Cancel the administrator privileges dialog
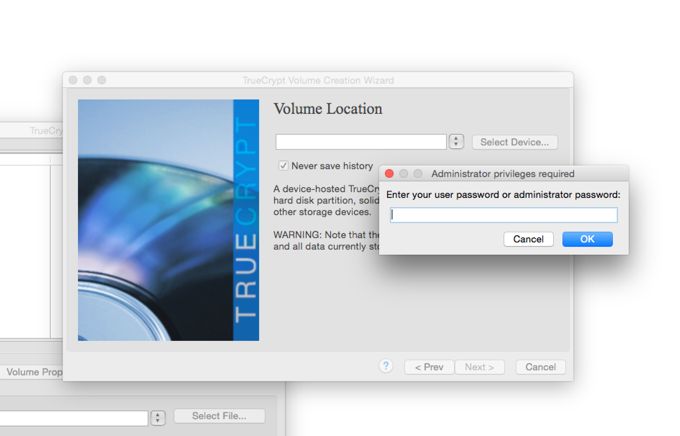Image resolution: width=680 pixels, height=436 pixels. point(528,239)
